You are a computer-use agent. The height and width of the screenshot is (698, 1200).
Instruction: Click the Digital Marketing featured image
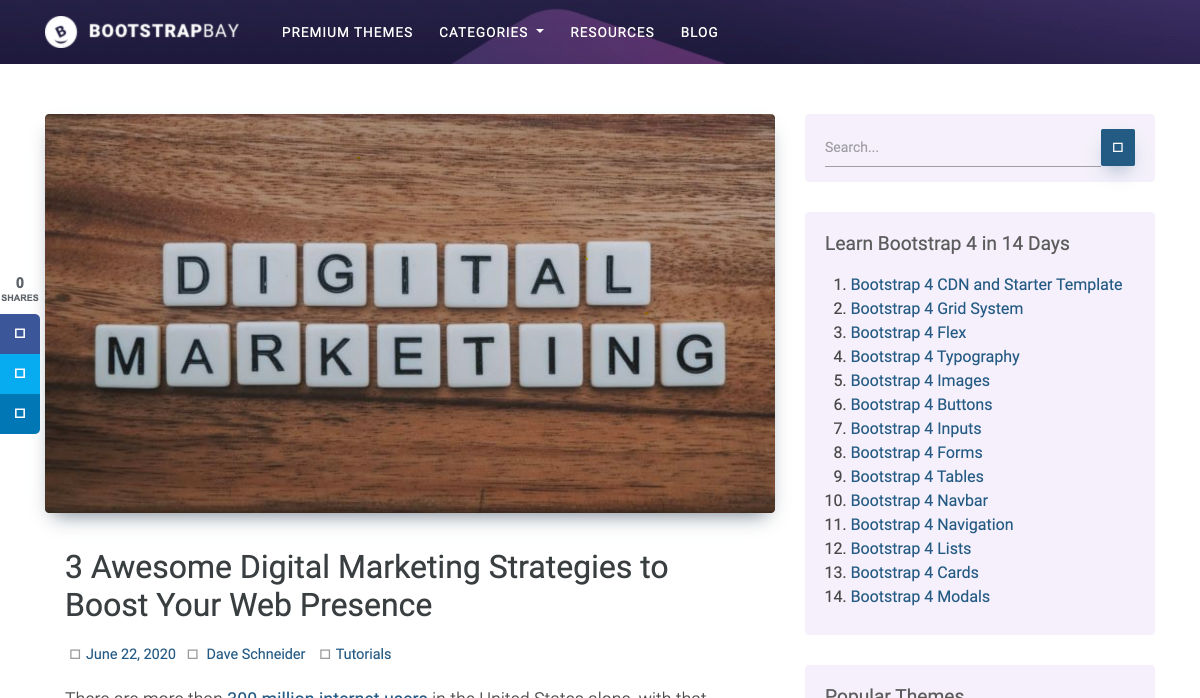[x=410, y=313]
